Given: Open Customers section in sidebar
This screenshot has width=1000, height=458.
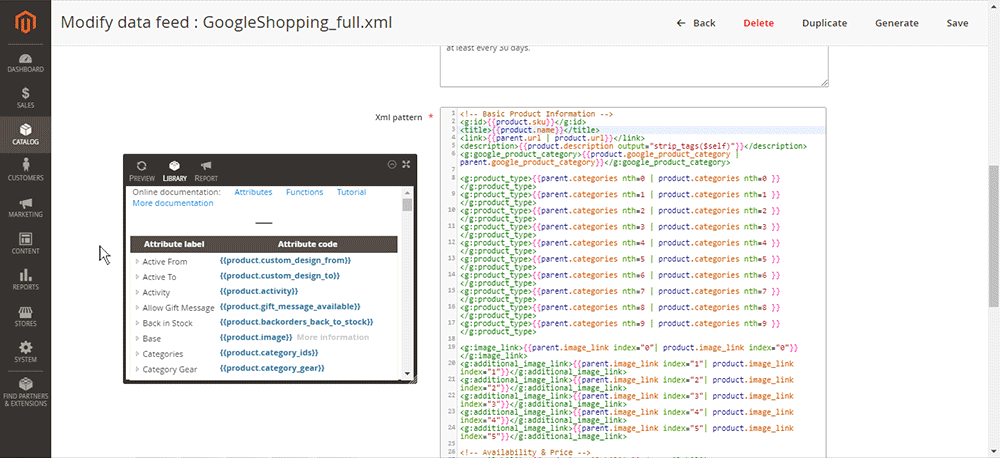Looking at the screenshot, I should 25,170.
